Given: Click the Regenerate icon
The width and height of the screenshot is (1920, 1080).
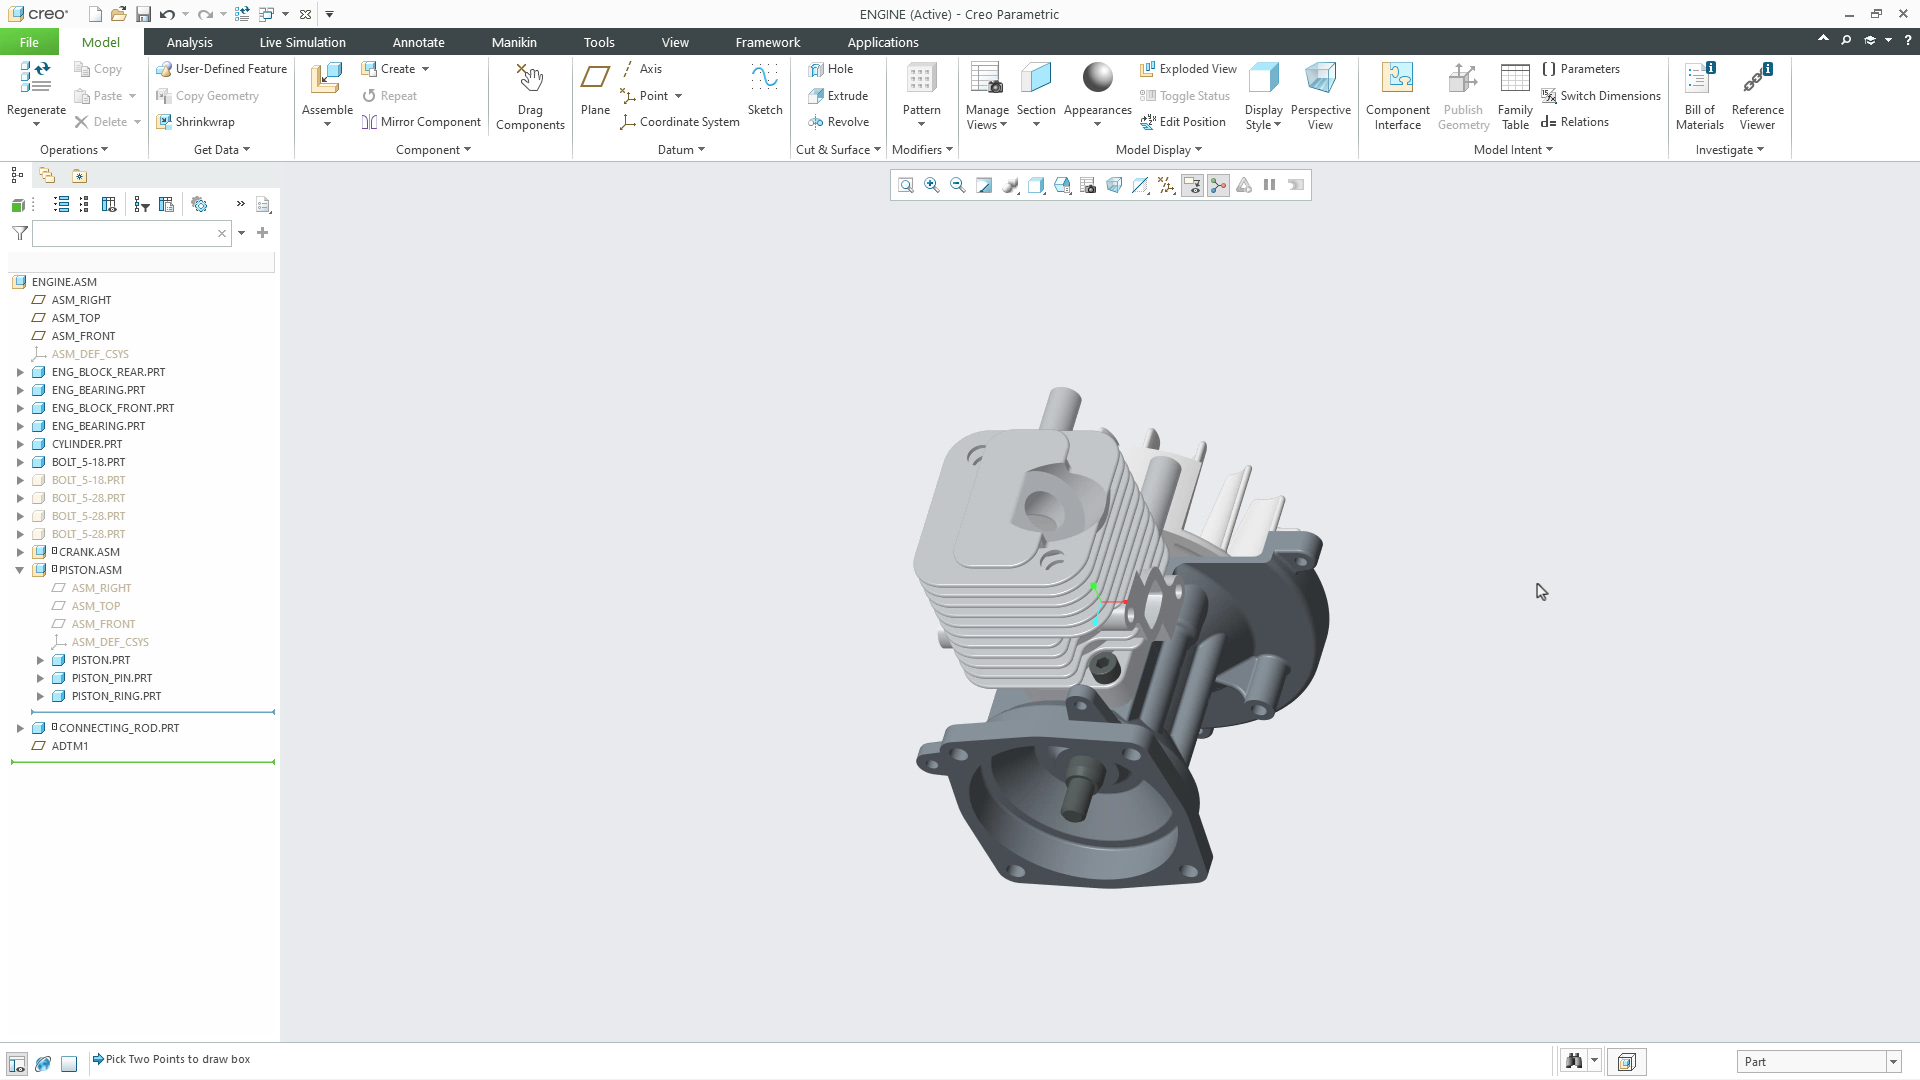Looking at the screenshot, I should (36, 78).
